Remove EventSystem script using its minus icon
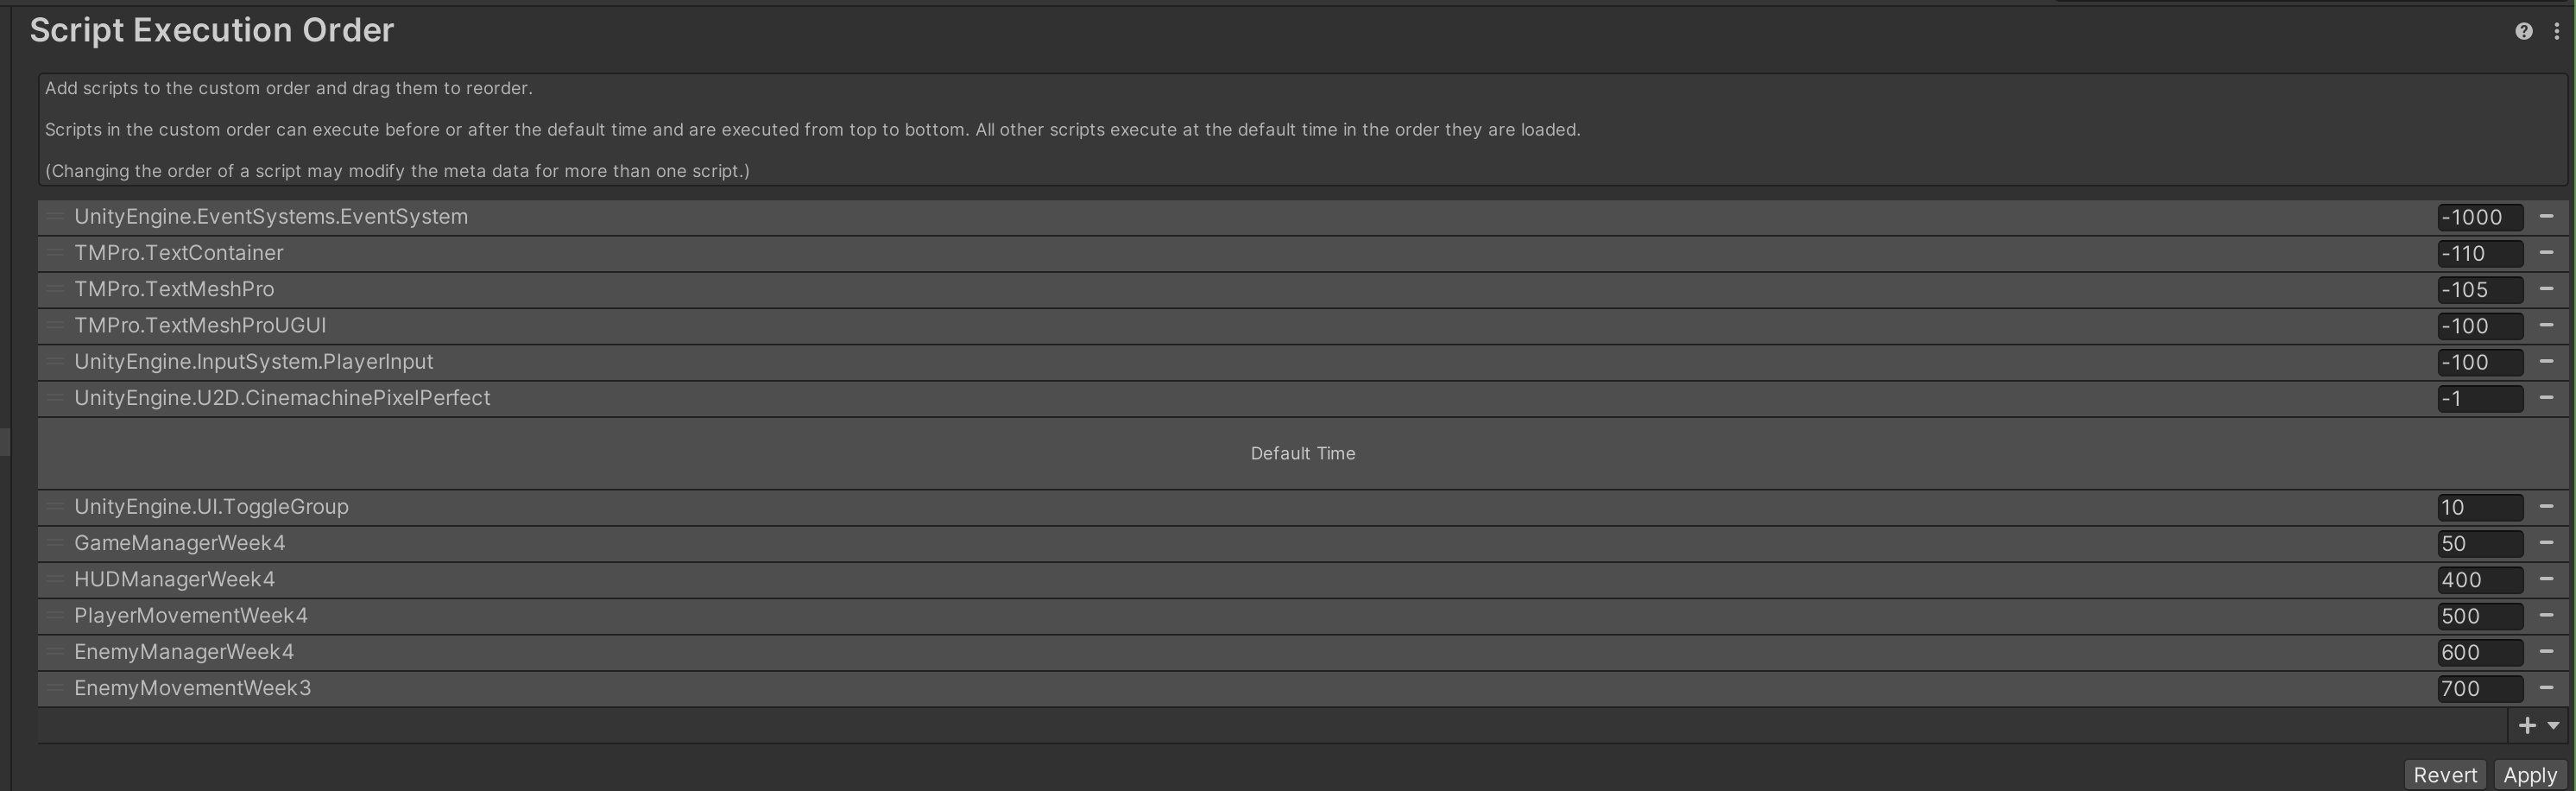Image resolution: width=2576 pixels, height=791 pixels. pyautogui.click(x=2546, y=216)
